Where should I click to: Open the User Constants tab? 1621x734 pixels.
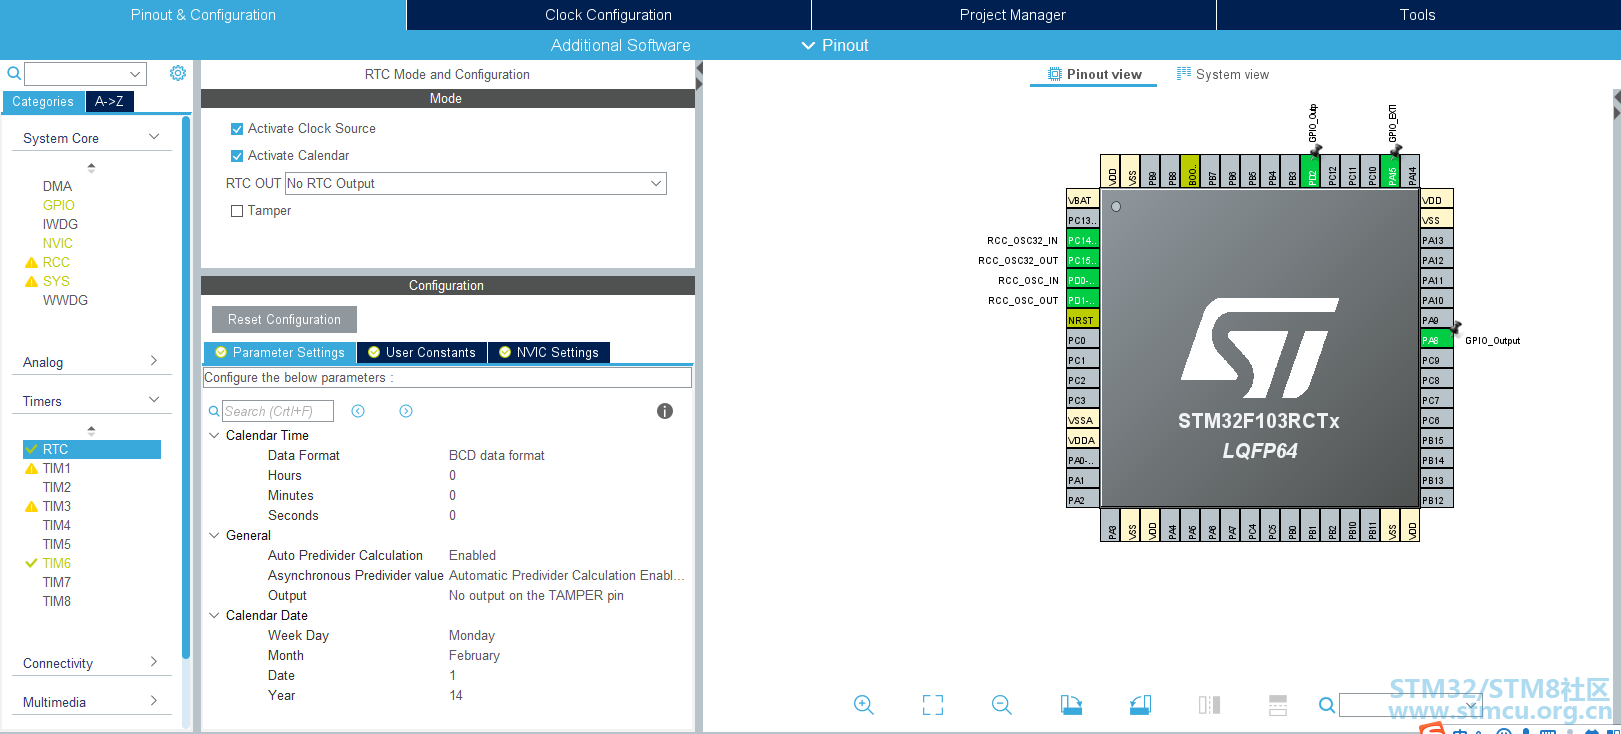coord(422,352)
